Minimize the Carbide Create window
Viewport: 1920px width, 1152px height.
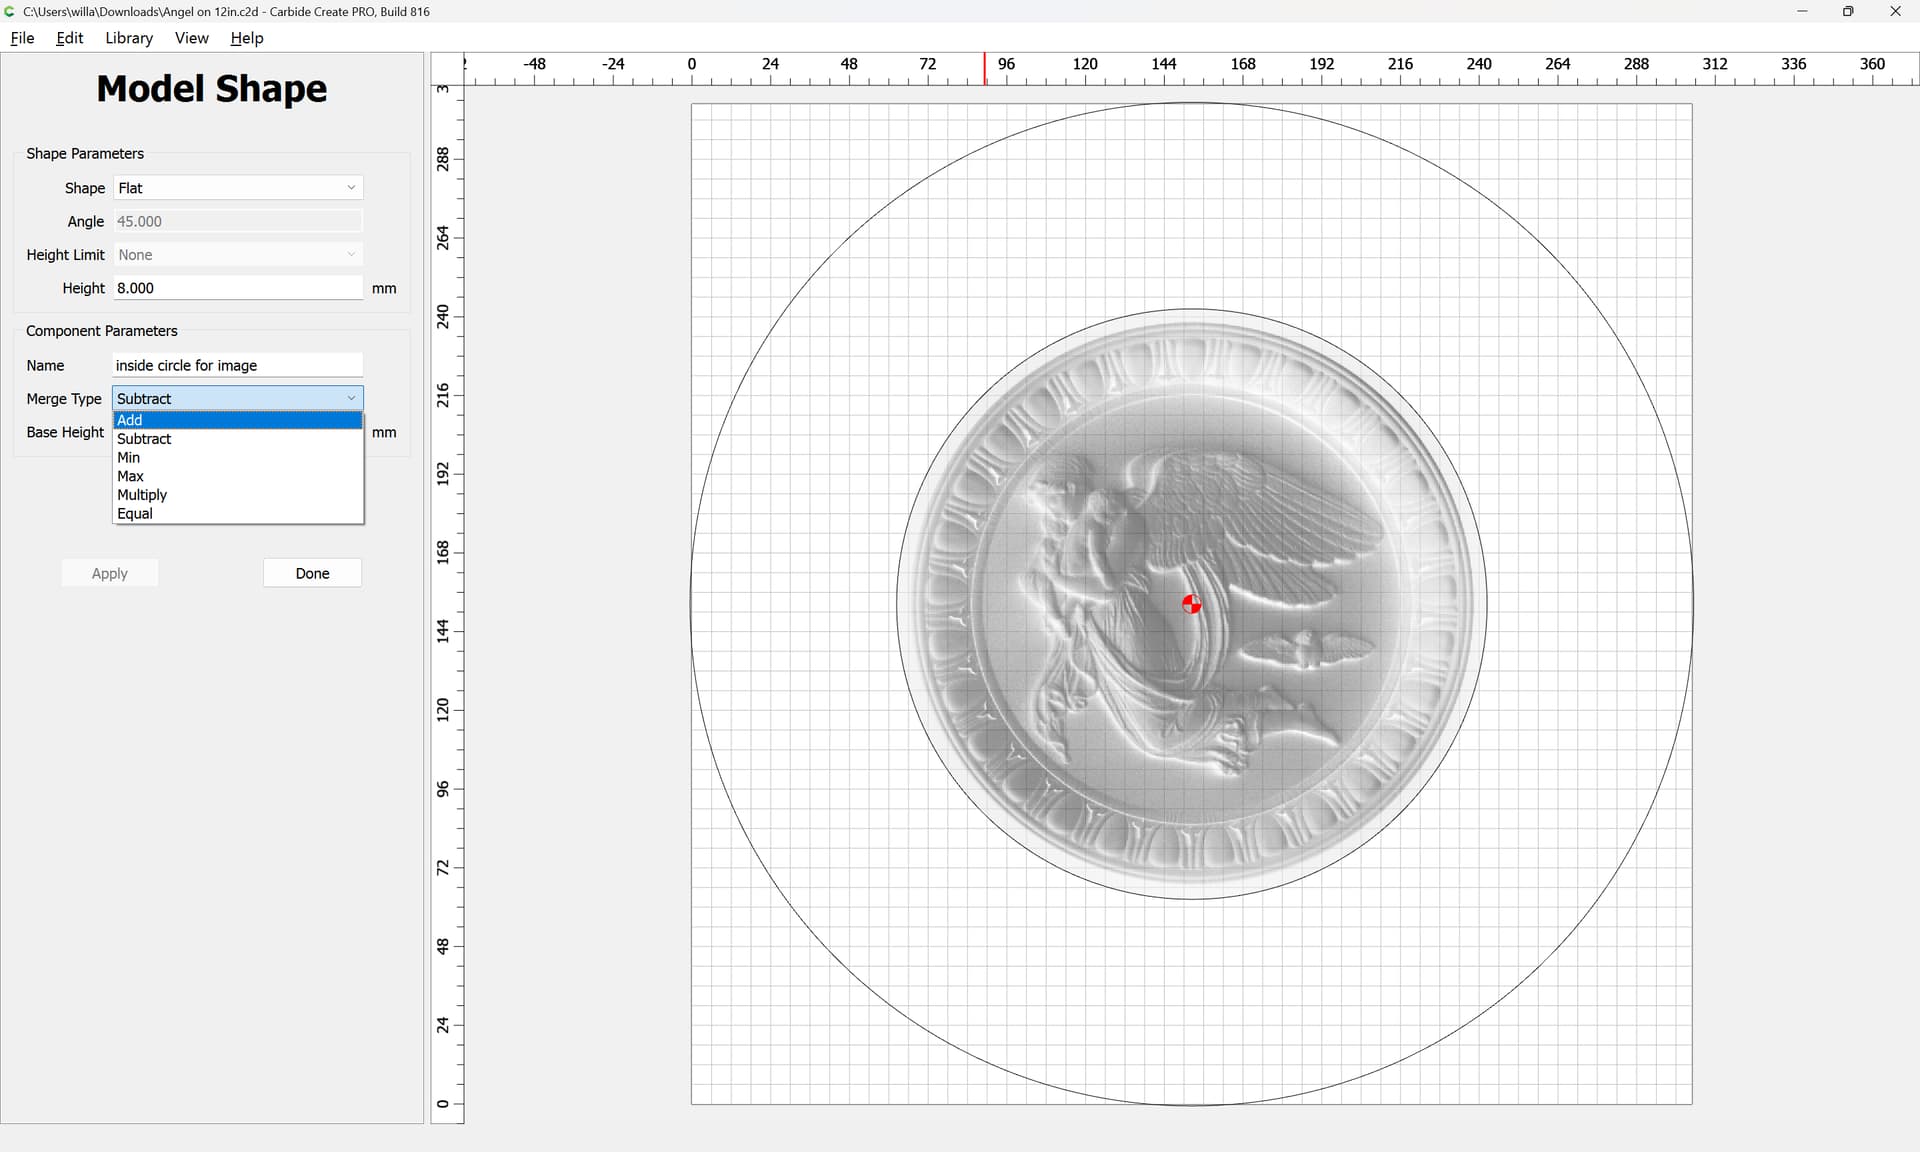coord(1802,11)
